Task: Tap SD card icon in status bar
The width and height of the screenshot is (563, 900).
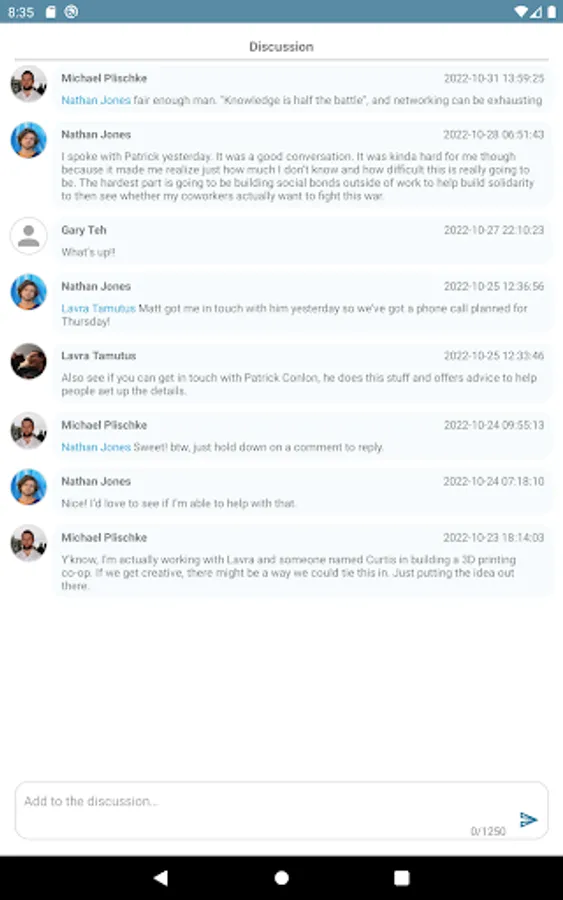Action: click(51, 11)
